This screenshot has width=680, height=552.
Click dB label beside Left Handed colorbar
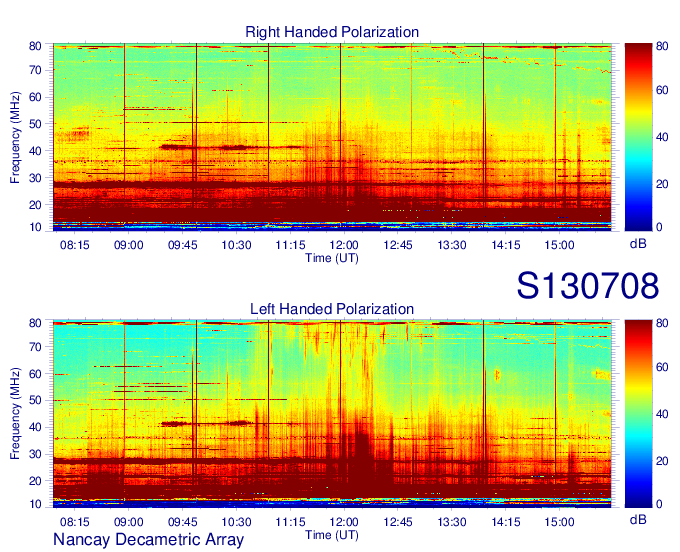[638, 520]
